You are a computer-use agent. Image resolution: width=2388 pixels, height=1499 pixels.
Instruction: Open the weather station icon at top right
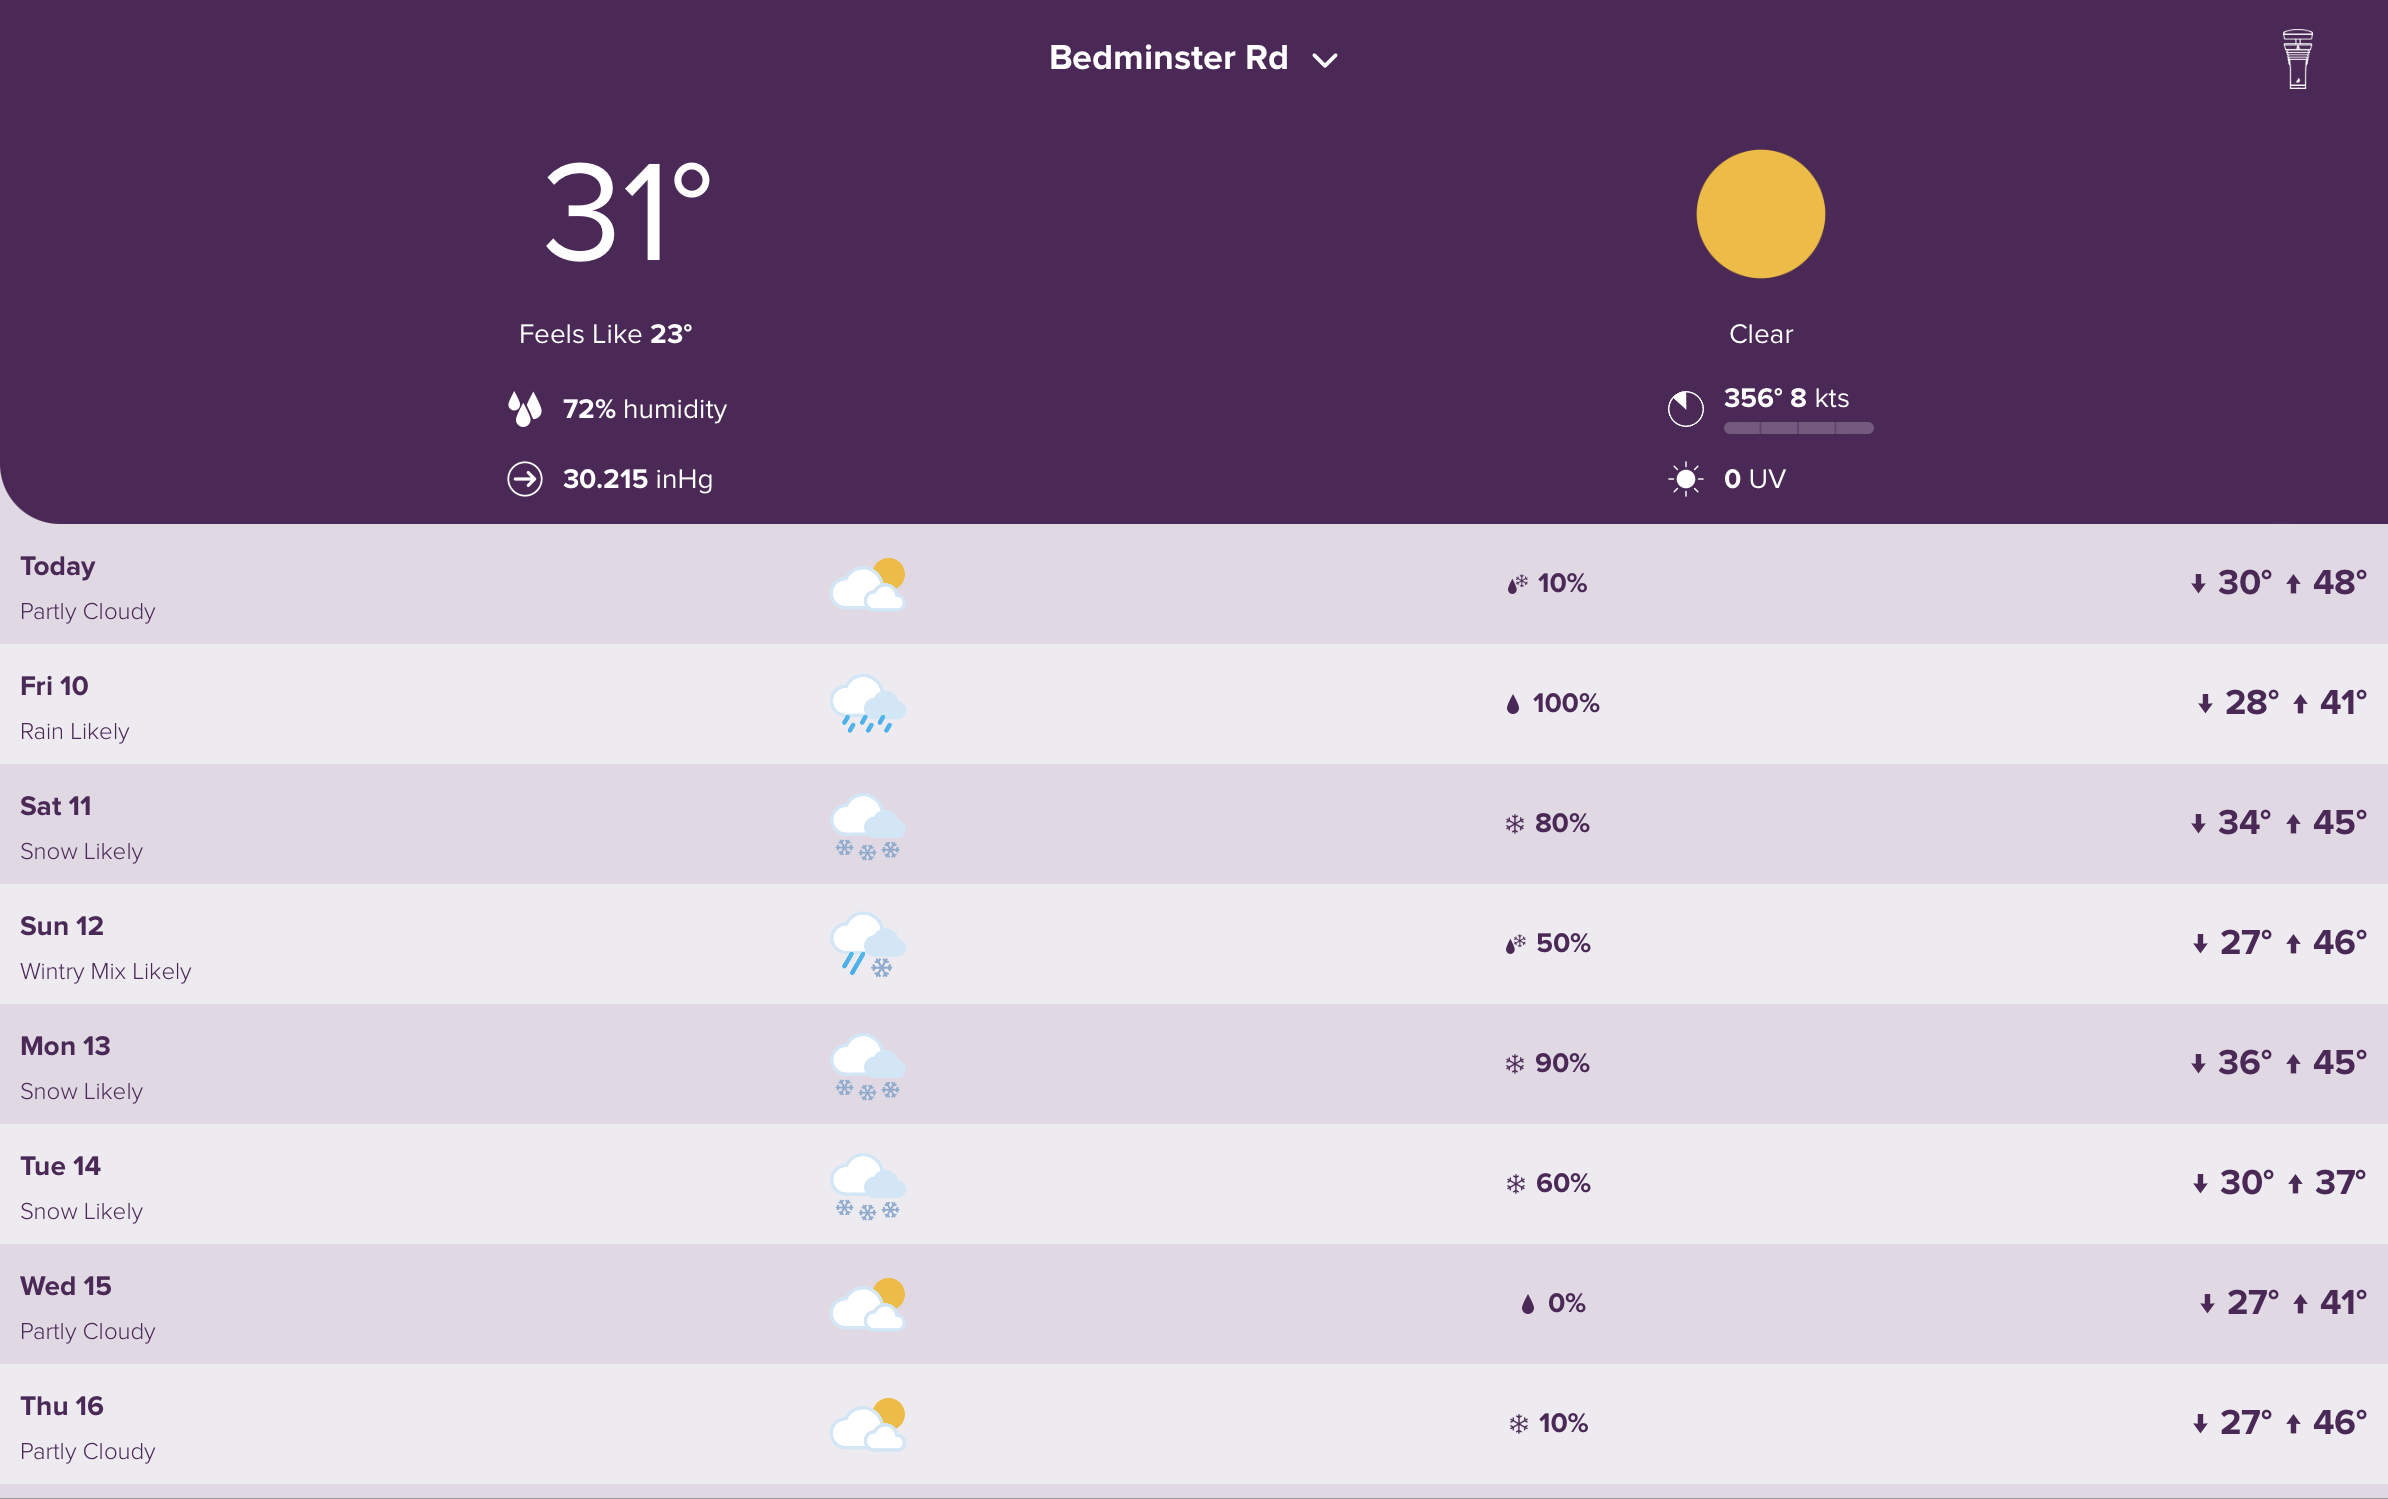(2297, 59)
